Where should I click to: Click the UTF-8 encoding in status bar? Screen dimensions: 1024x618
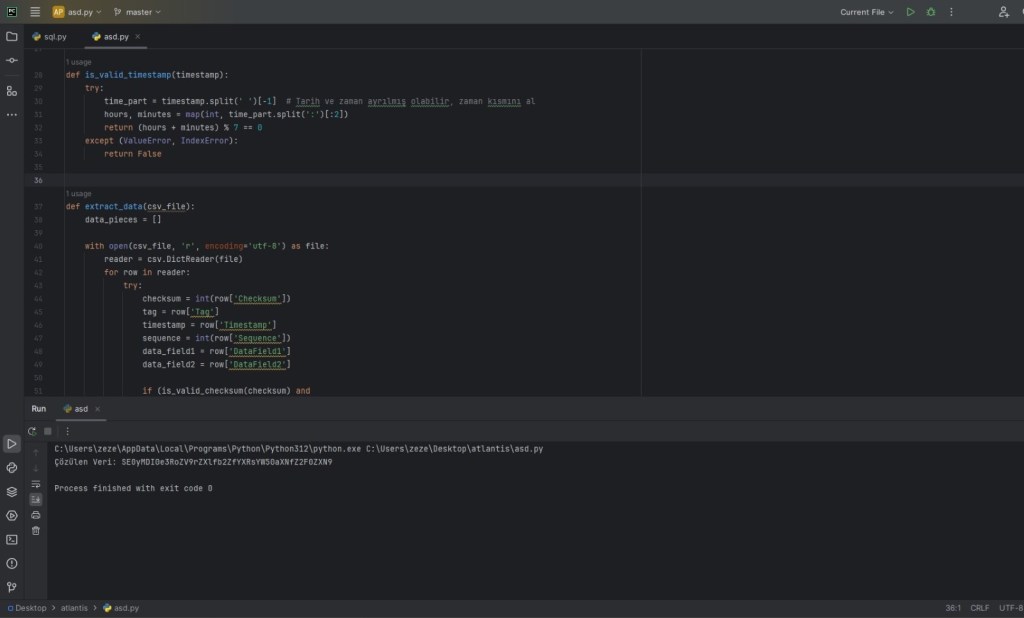point(1010,608)
